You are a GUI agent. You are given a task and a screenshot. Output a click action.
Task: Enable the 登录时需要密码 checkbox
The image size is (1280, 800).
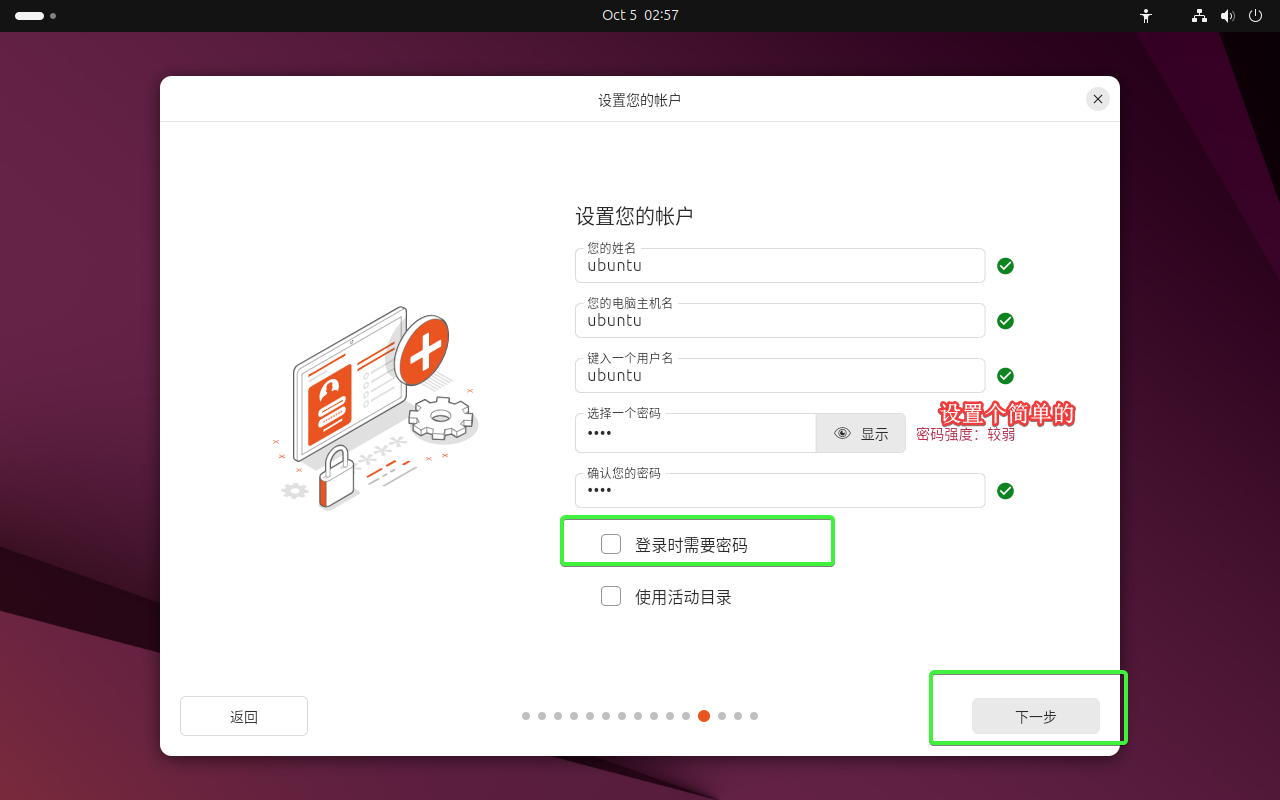click(611, 544)
